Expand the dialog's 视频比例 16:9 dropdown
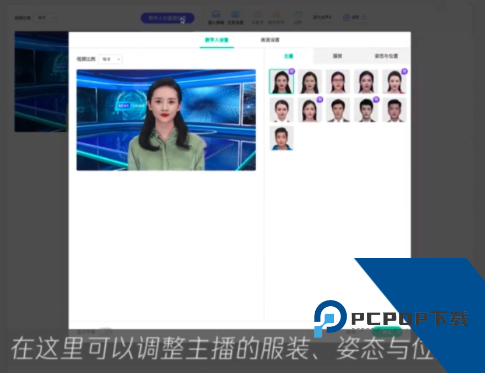The image size is (485, 373). tap(111, 59)
